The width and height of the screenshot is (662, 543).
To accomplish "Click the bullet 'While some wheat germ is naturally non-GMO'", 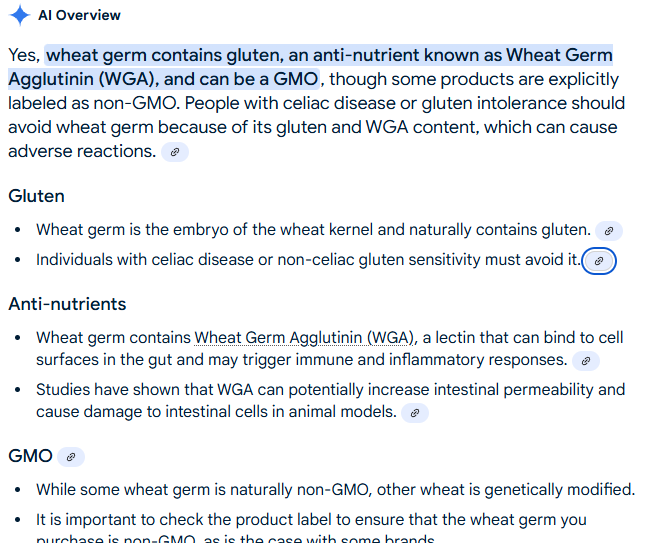I will coord(335,490).
